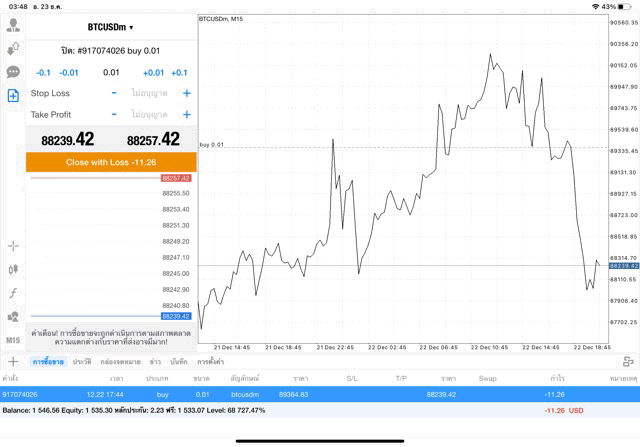
Task: Decrease Take Profit with minus button
Action: pyautogui.click(x=114, y=114)
